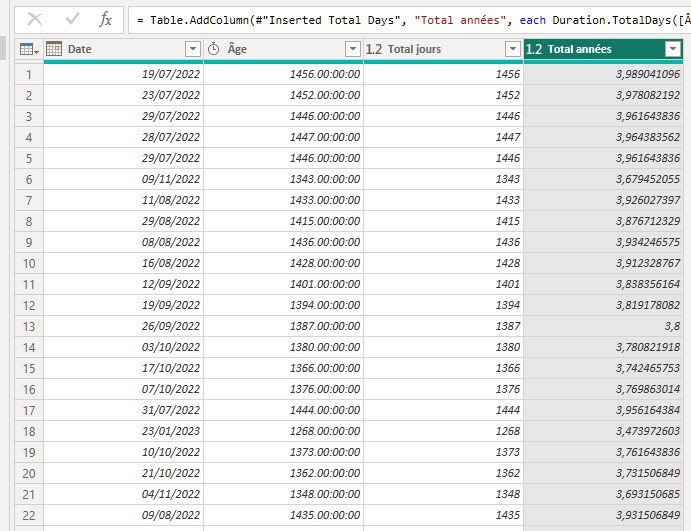Image resolution: width=691 pixels, height=531 pixels.
Task: Select date cell 23/07/2022
Action: click(123, 95)
